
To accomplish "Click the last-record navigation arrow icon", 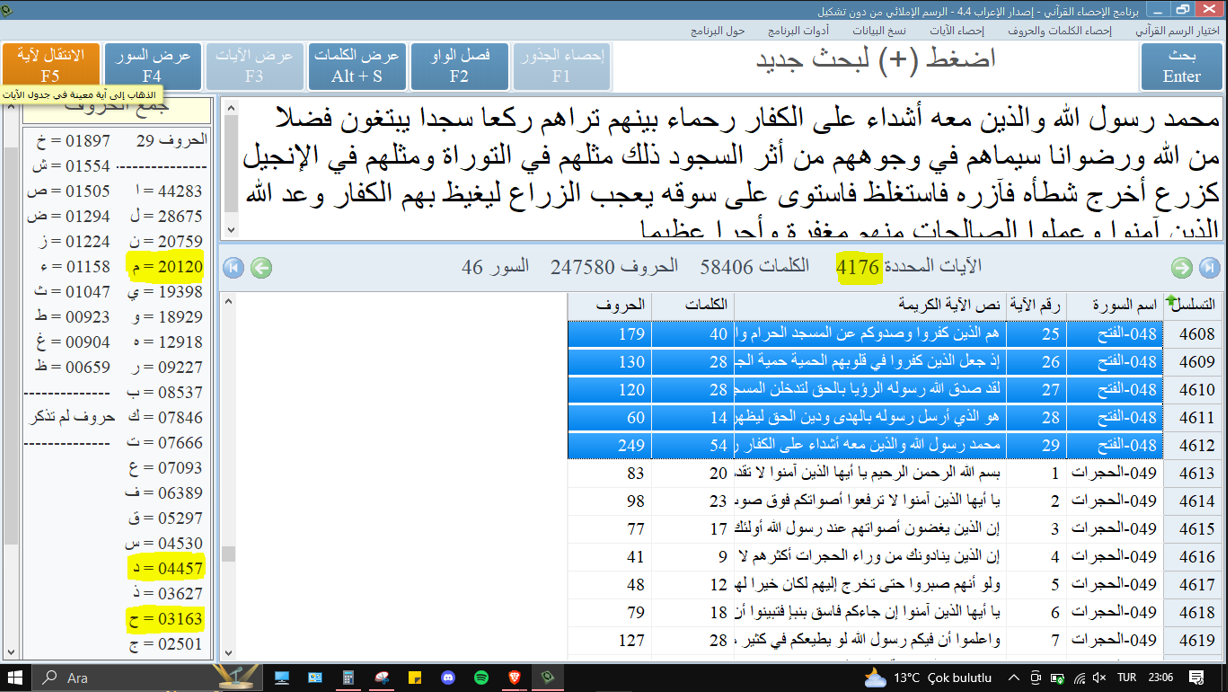I will point(1208,267).
